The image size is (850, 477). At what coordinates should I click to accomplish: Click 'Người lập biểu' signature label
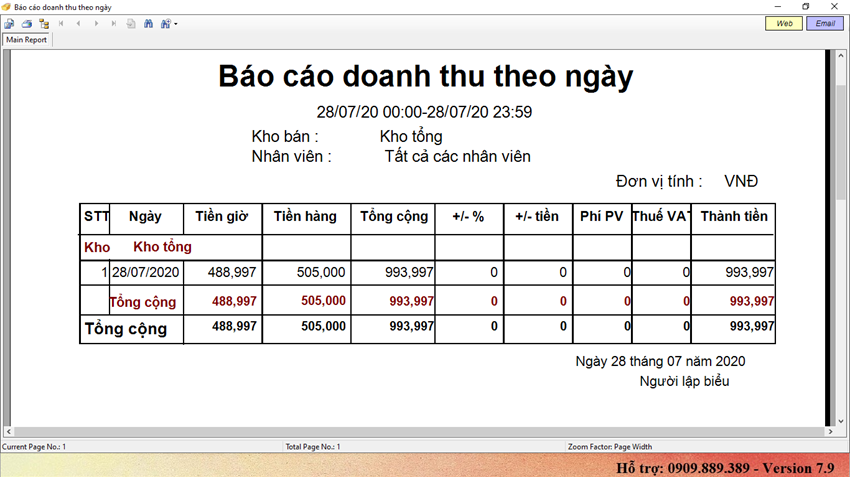pyautogui.click(x=684, y=382)
